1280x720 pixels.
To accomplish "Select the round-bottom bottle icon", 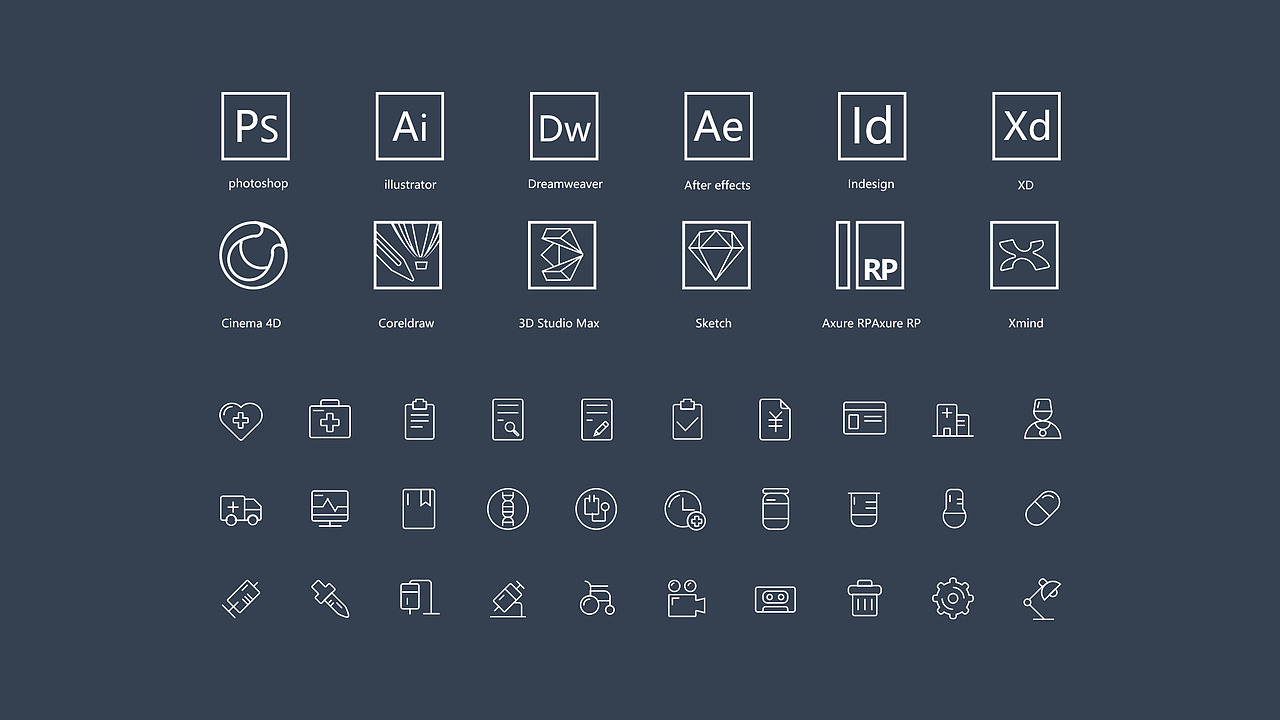I will (x=954, y=509).
